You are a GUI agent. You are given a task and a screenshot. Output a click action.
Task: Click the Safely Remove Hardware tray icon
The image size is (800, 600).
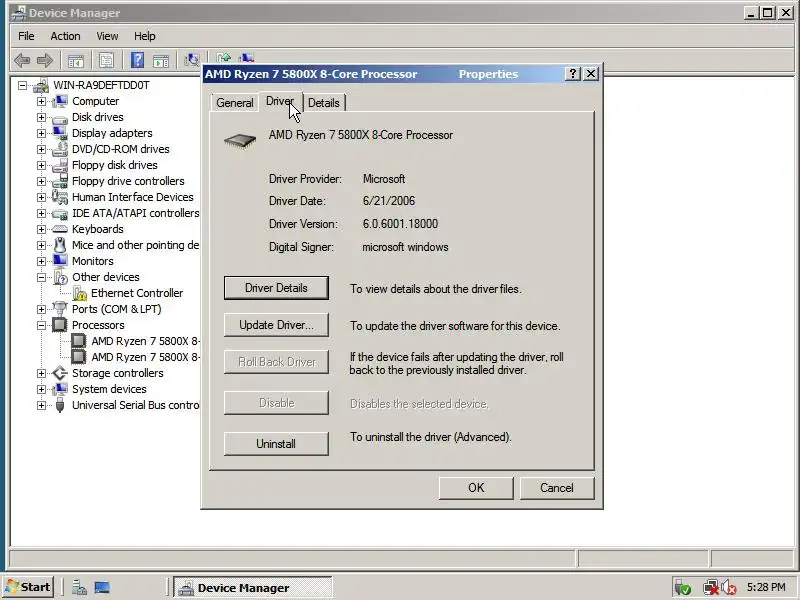pyautogui.click(x=683, y=588)
